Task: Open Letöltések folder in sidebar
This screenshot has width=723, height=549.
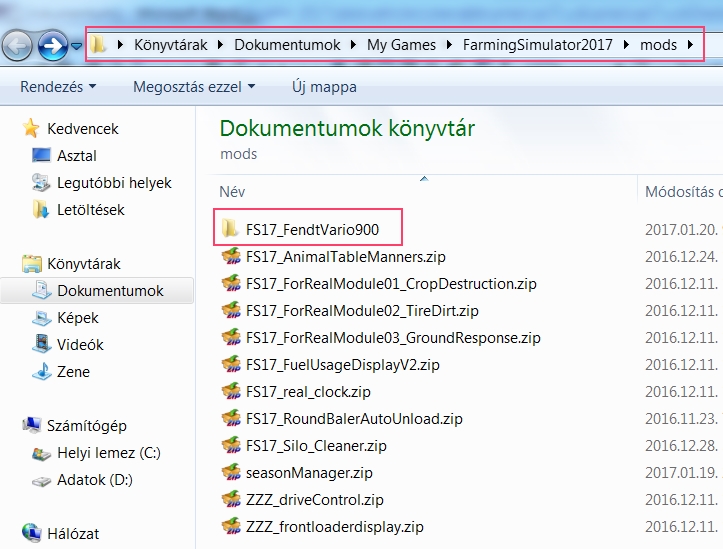Action: tap(90, 210)
